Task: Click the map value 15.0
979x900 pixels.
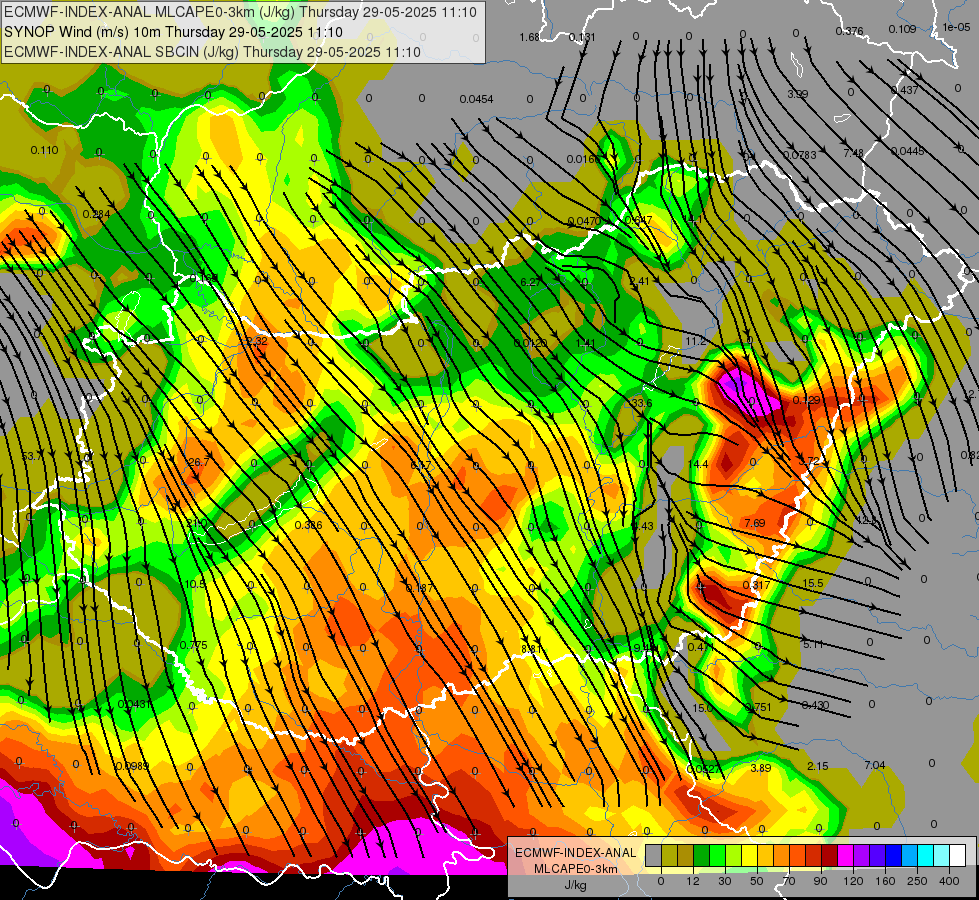Action: click(x=702, y=708)
